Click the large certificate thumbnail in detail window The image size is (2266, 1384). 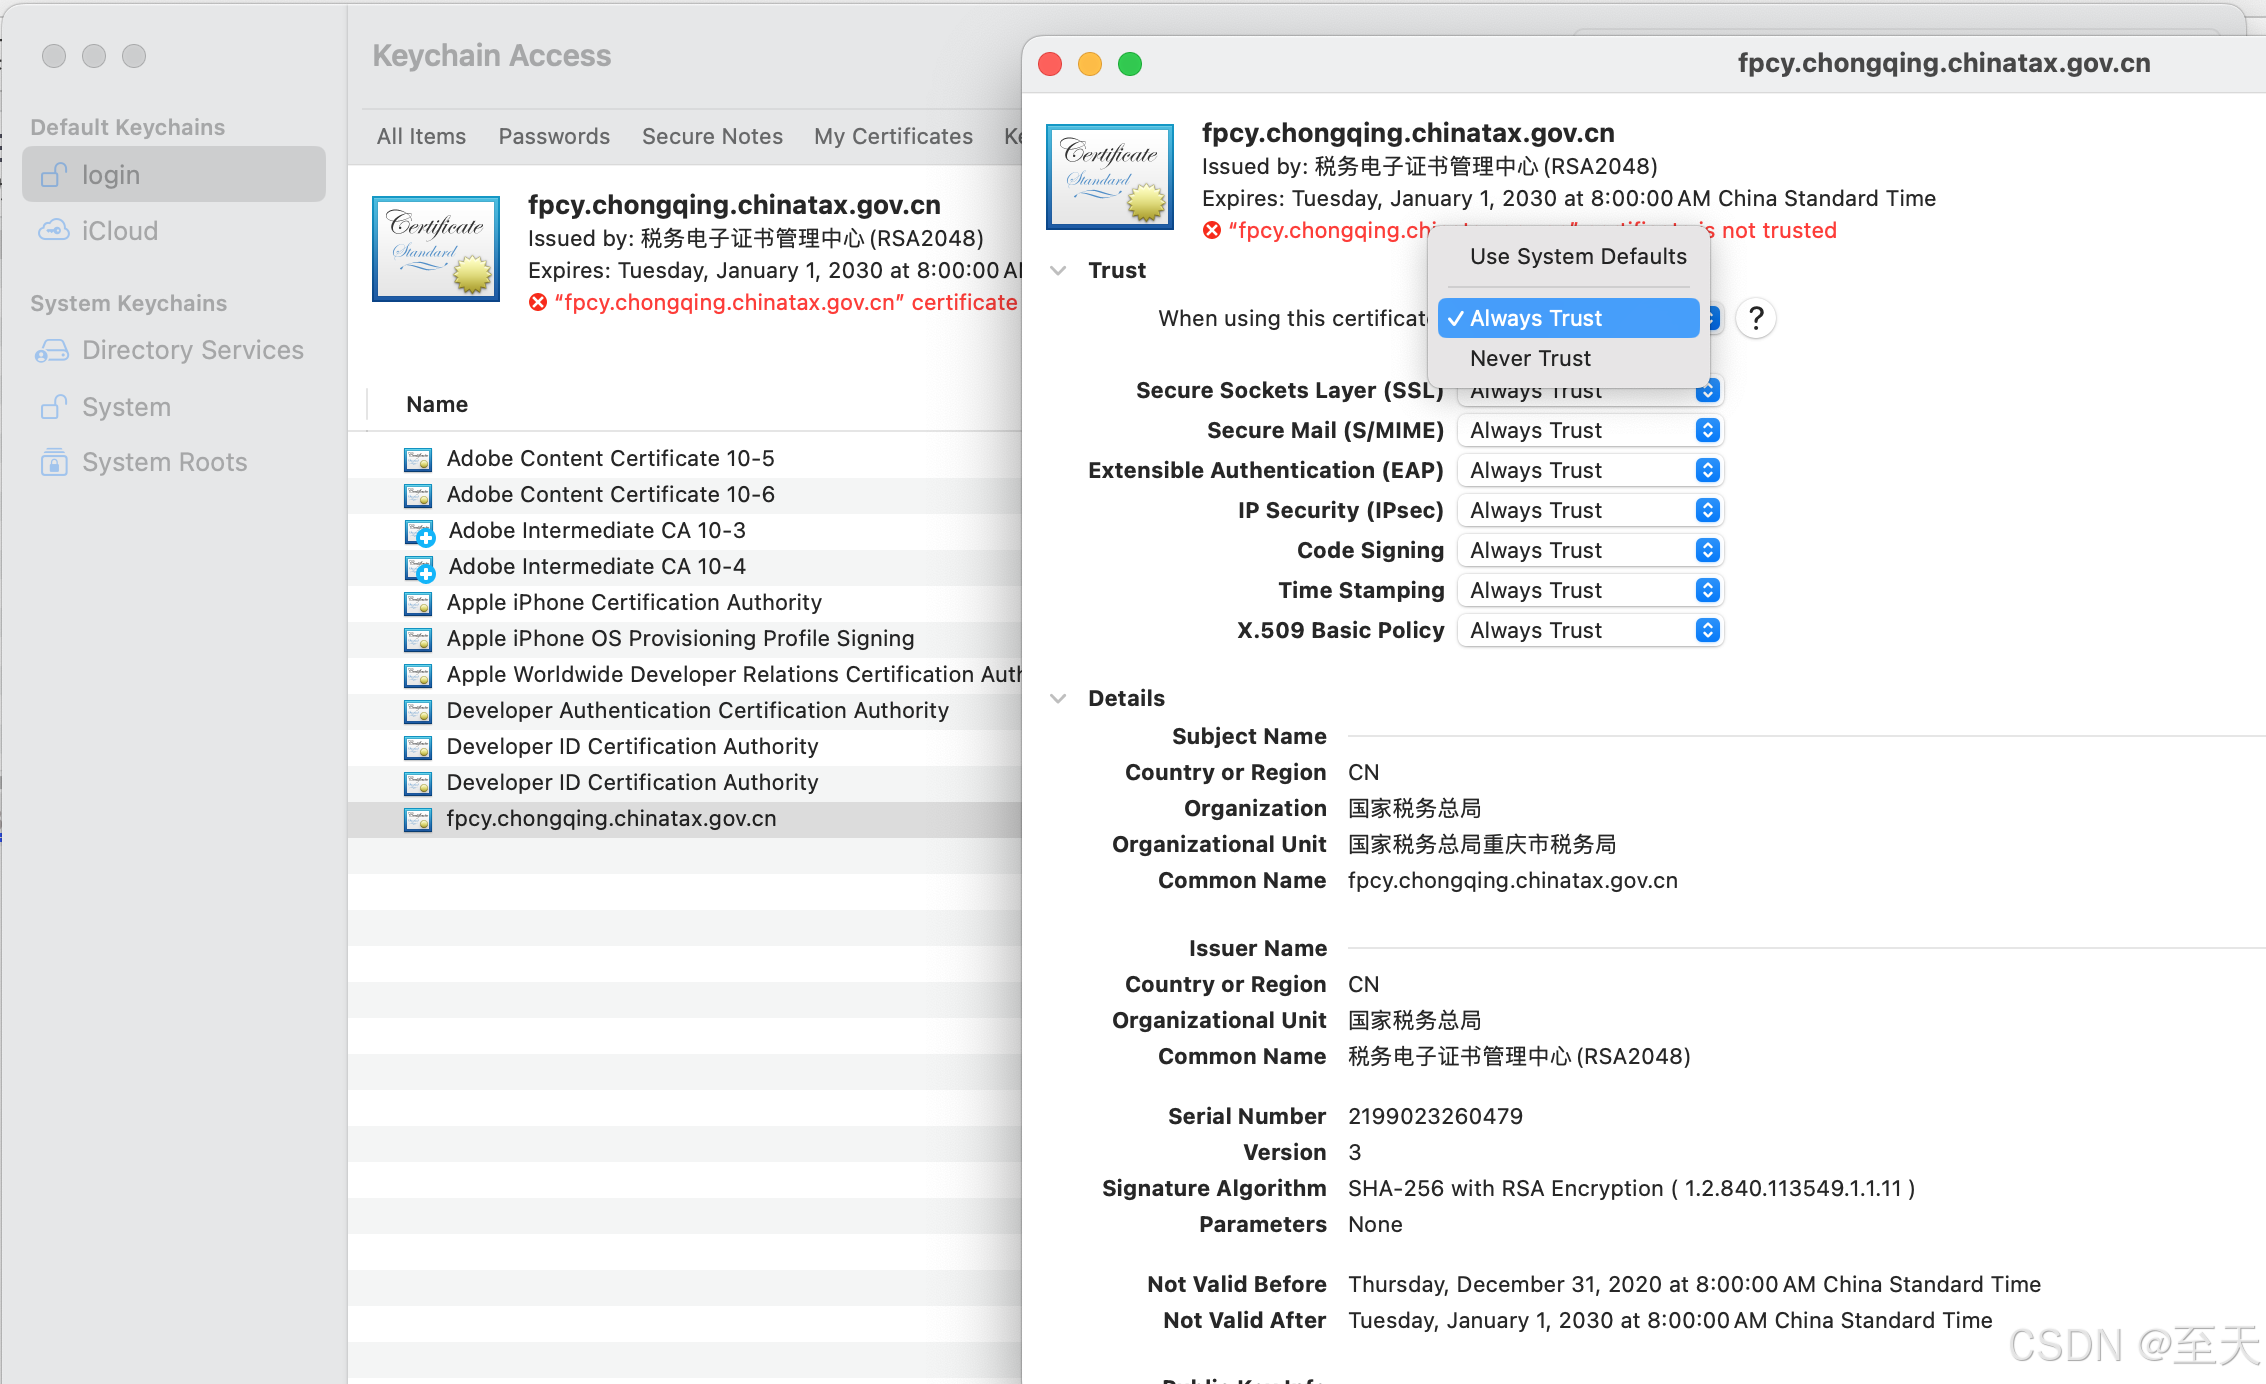point(1109,177)
